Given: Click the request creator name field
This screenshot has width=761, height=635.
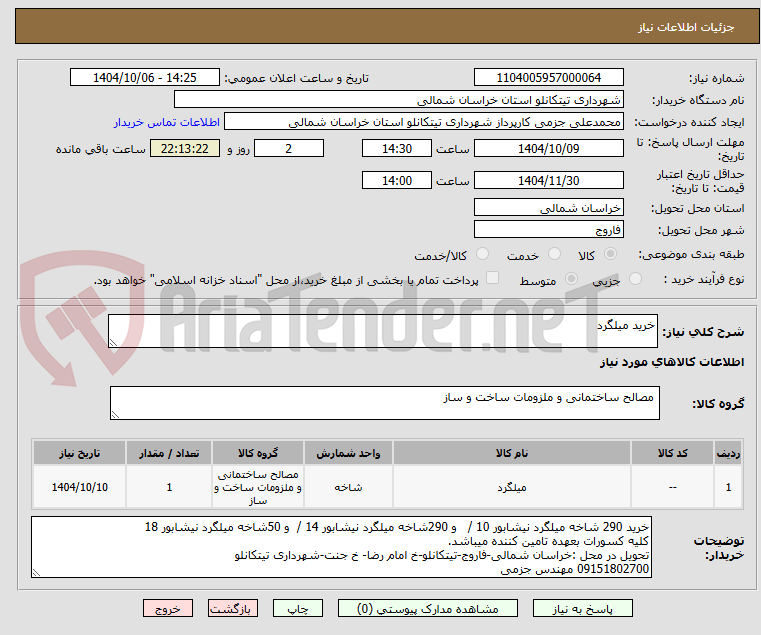Looking at the screenshot, I should pos(424,122).
